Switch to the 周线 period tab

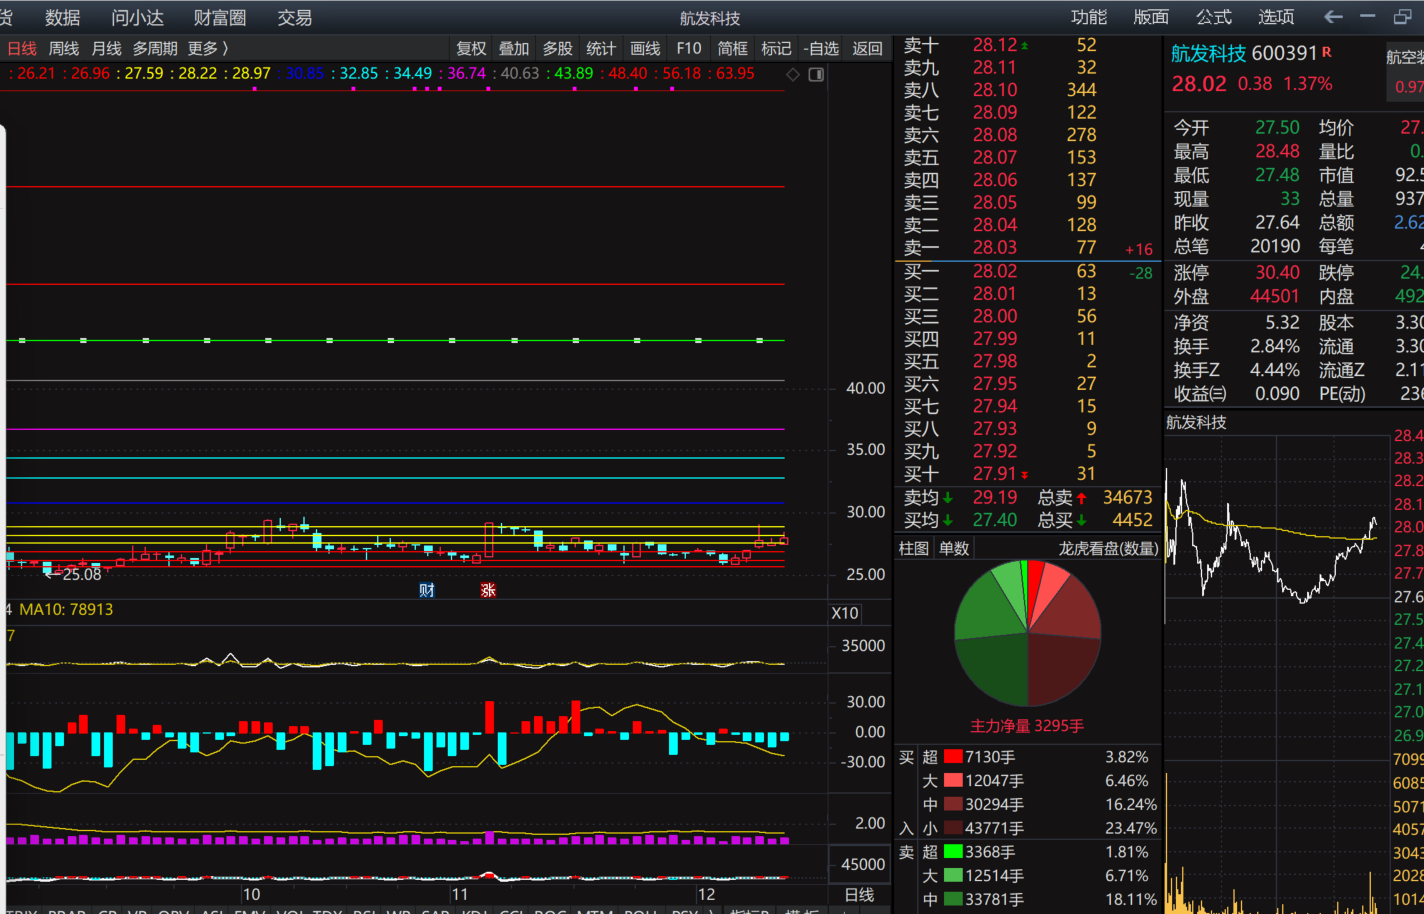[64, 48]
